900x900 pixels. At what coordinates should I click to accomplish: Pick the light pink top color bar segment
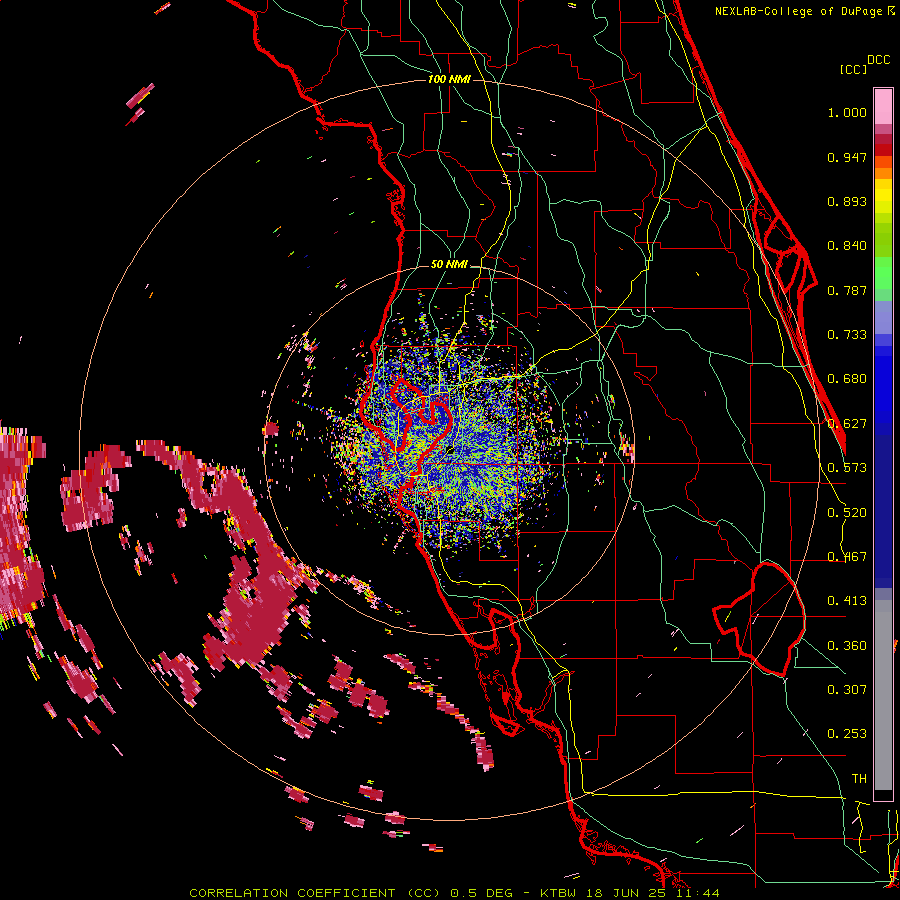(883, 107)
